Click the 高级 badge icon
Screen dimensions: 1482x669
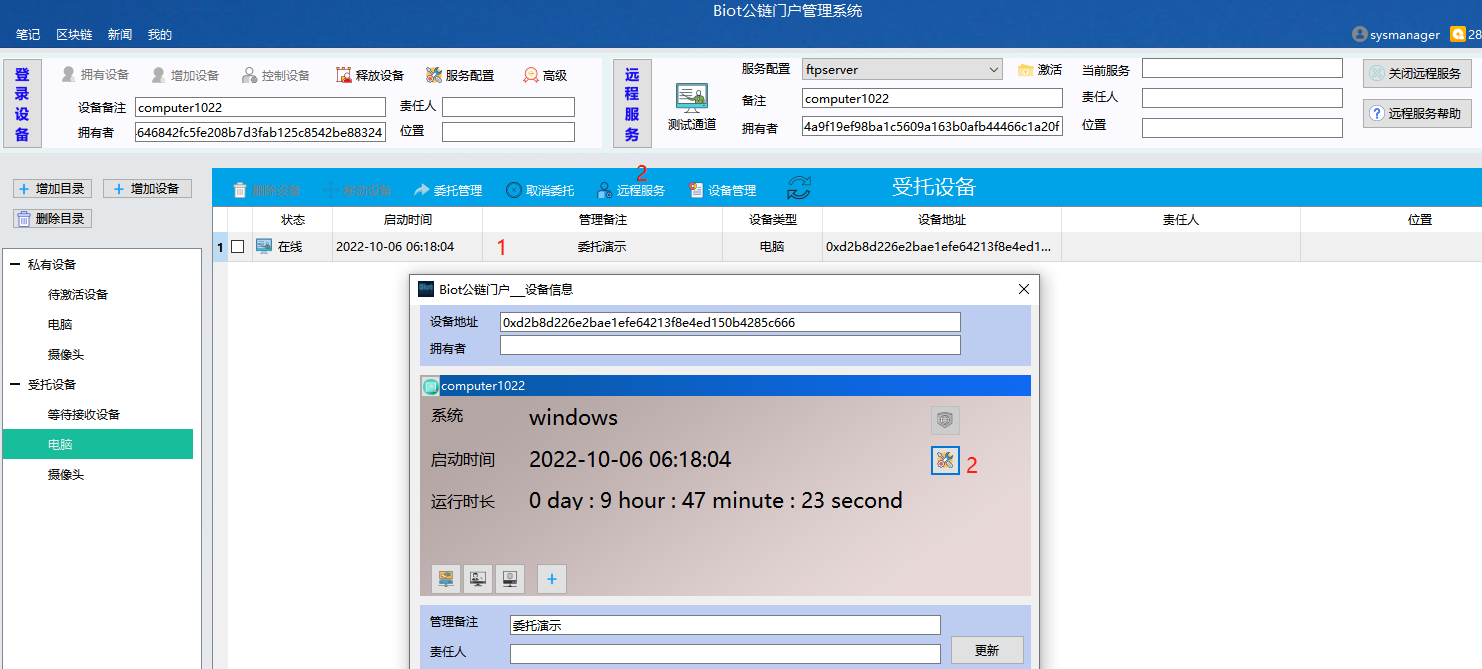[531, 75]
